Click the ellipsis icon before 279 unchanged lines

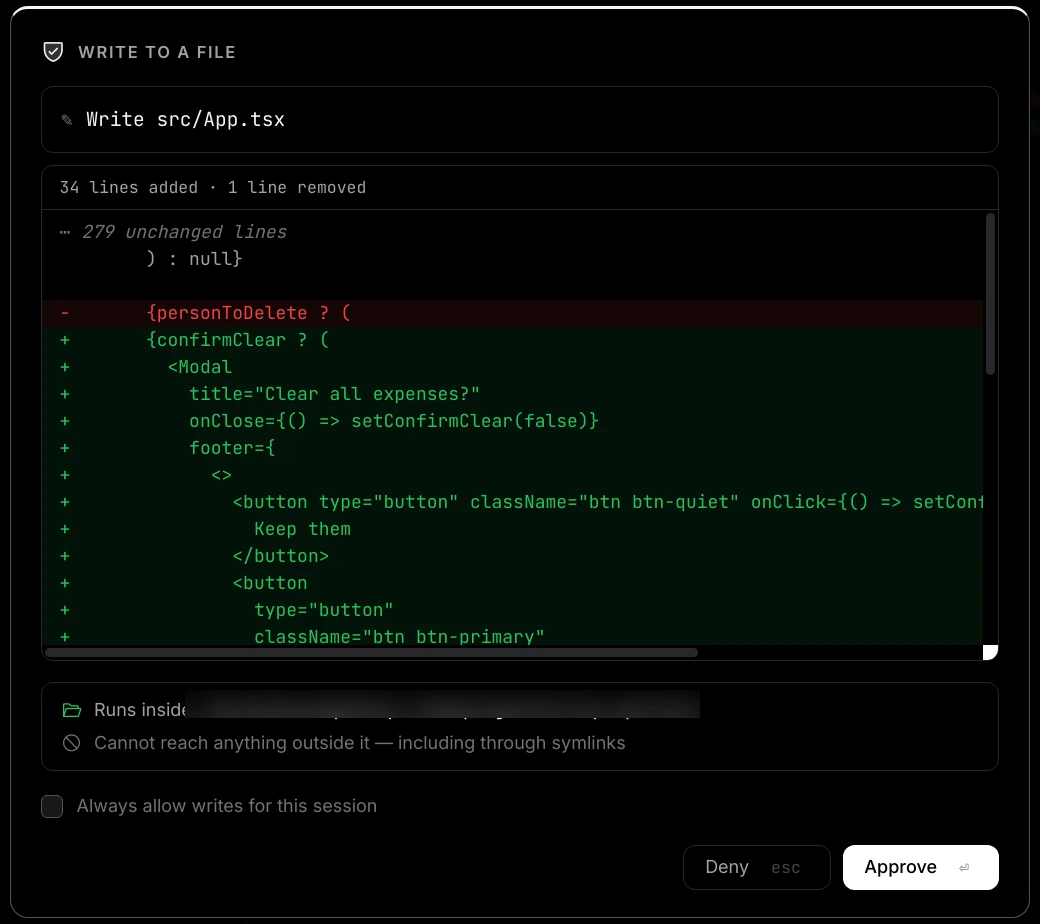point(65,232)
